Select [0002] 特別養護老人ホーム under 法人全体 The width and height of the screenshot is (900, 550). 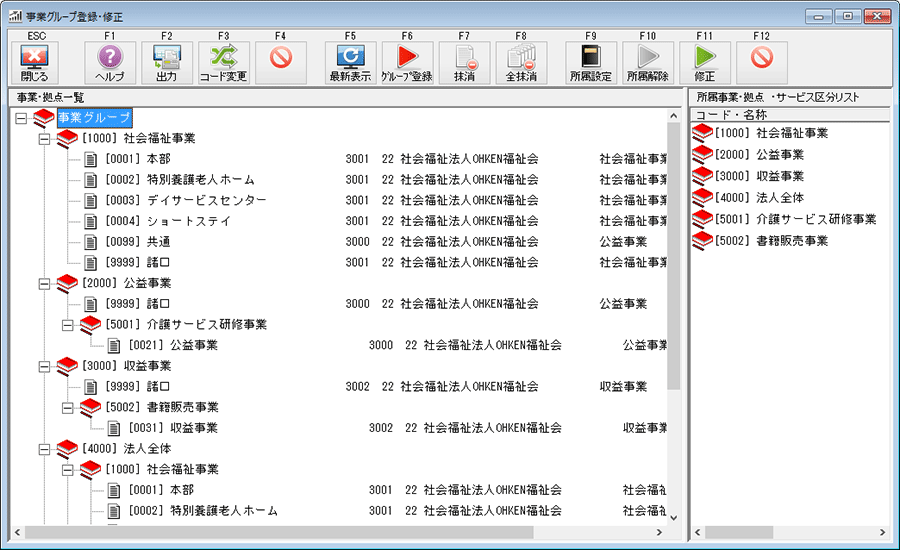[x=203, y=510]
